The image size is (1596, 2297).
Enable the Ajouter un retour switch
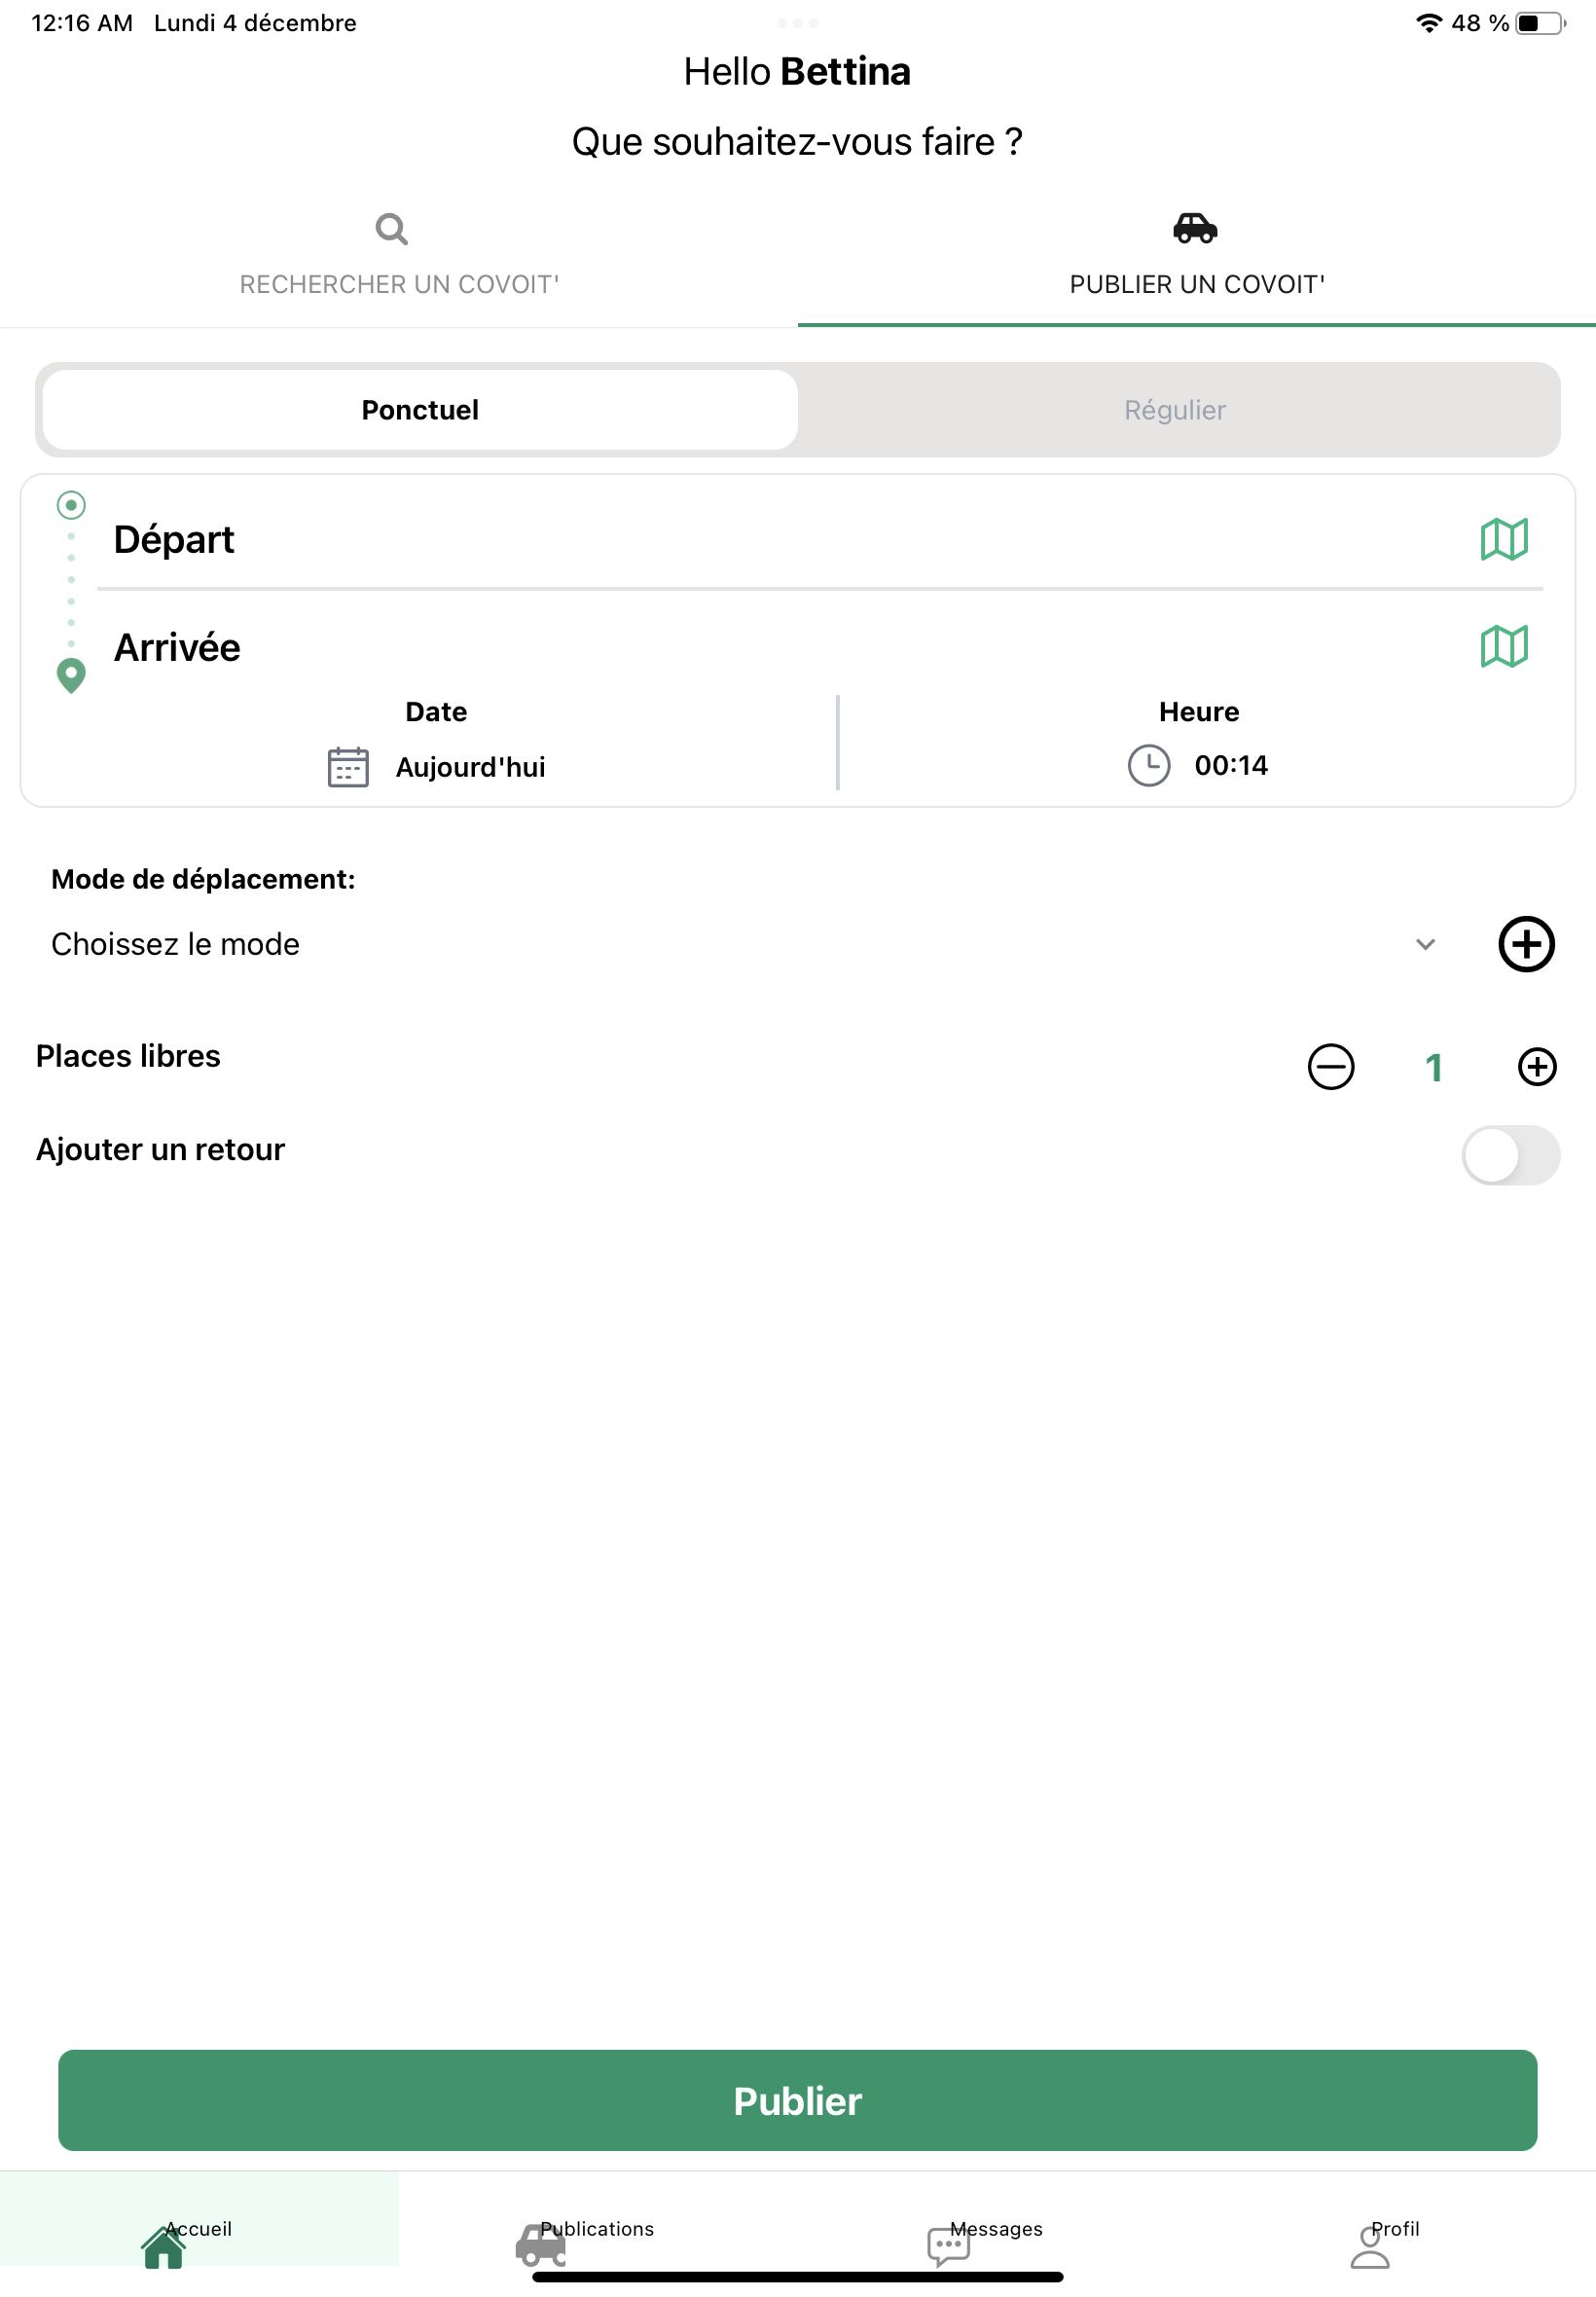tap(1510, 1155)
